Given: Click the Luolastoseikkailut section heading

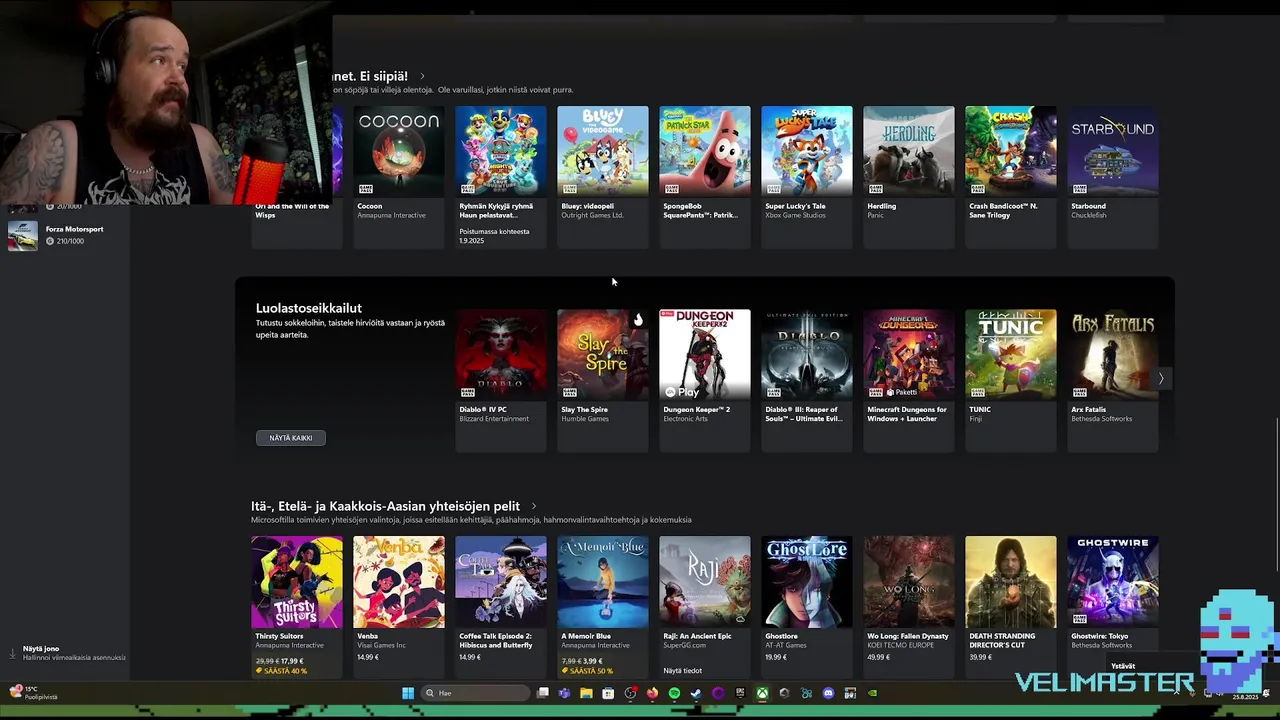Looking at the screenshot, I should tap(308, 308).
